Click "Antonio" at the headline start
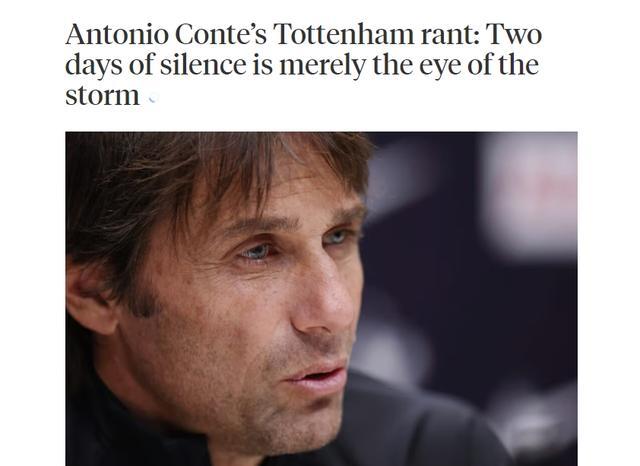This screenshot has width=640, height=466. click(x=117, y=34)
